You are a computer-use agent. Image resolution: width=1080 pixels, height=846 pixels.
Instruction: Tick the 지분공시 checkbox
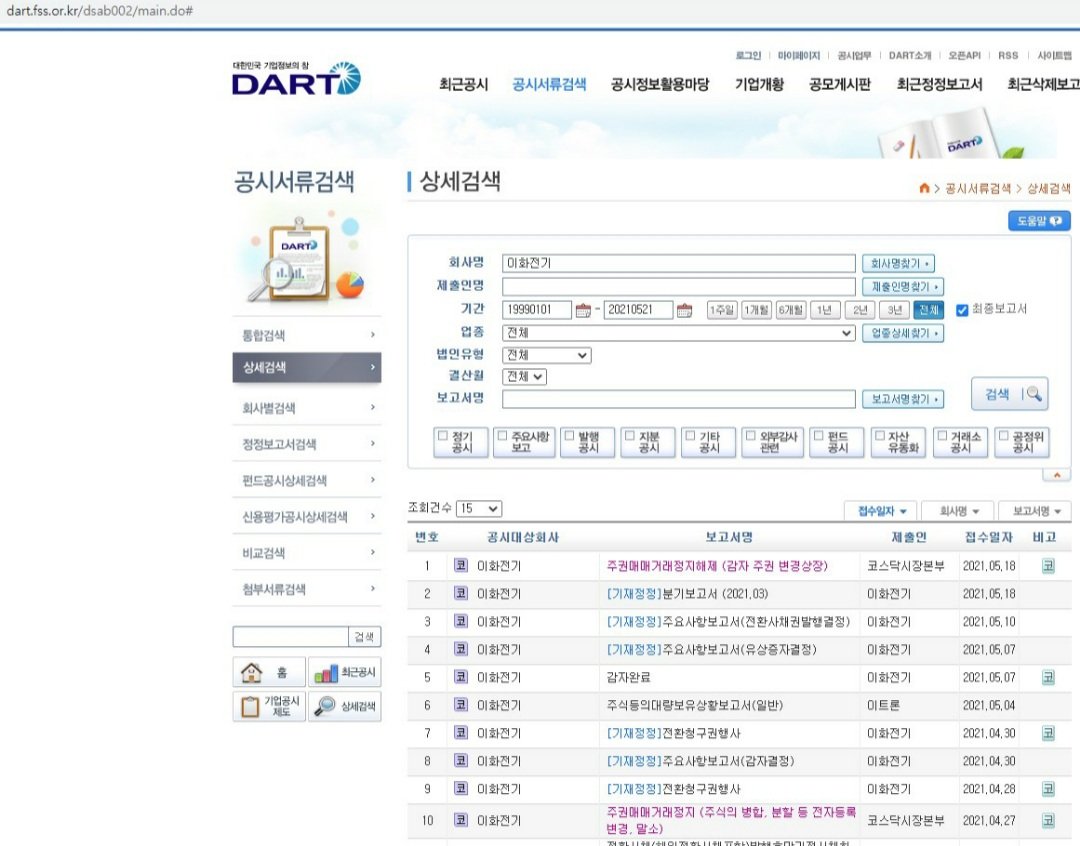click(x=628, y=436)
